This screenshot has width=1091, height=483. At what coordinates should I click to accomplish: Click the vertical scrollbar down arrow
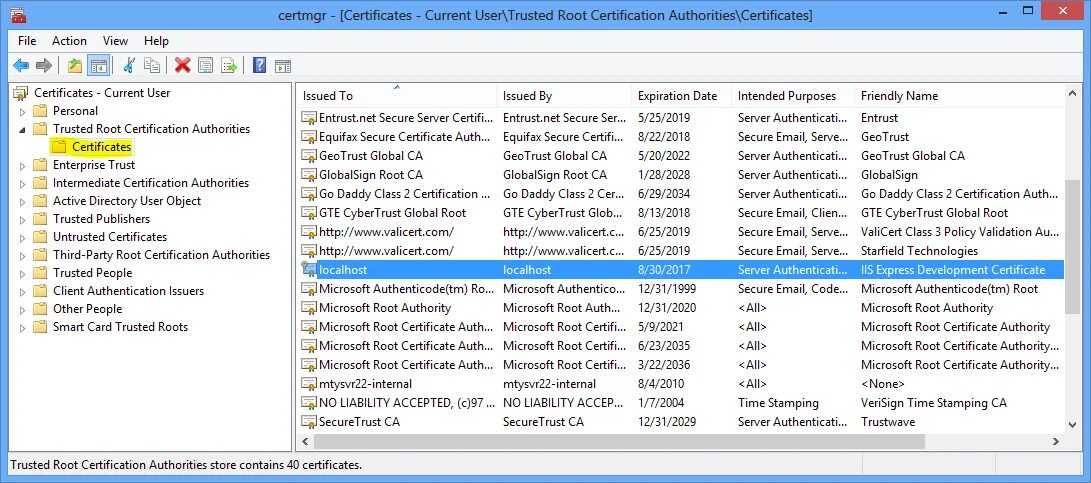tap(1072, 424)
